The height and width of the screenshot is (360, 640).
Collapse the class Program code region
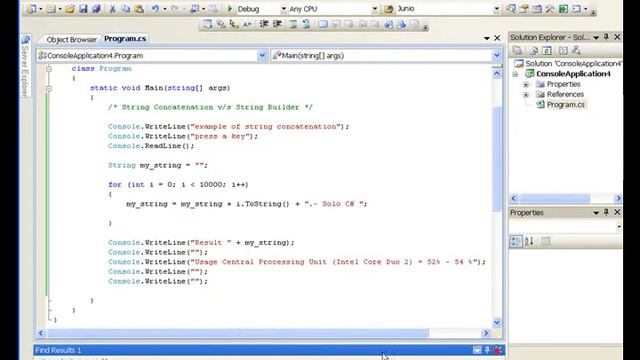pos(49,69)
